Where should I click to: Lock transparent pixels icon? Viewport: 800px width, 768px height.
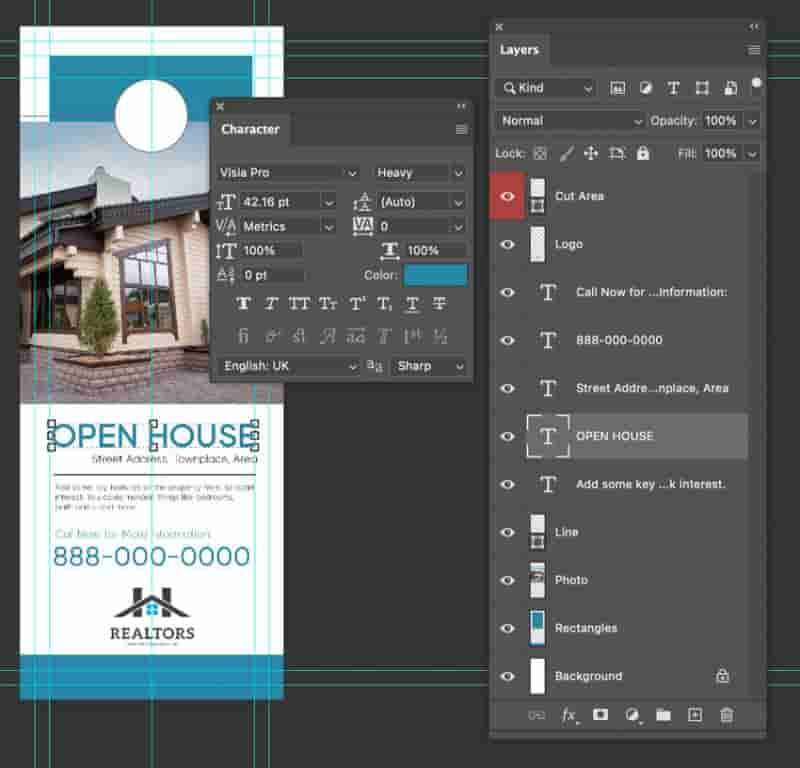pyautogui.click(x=540, y=153)
